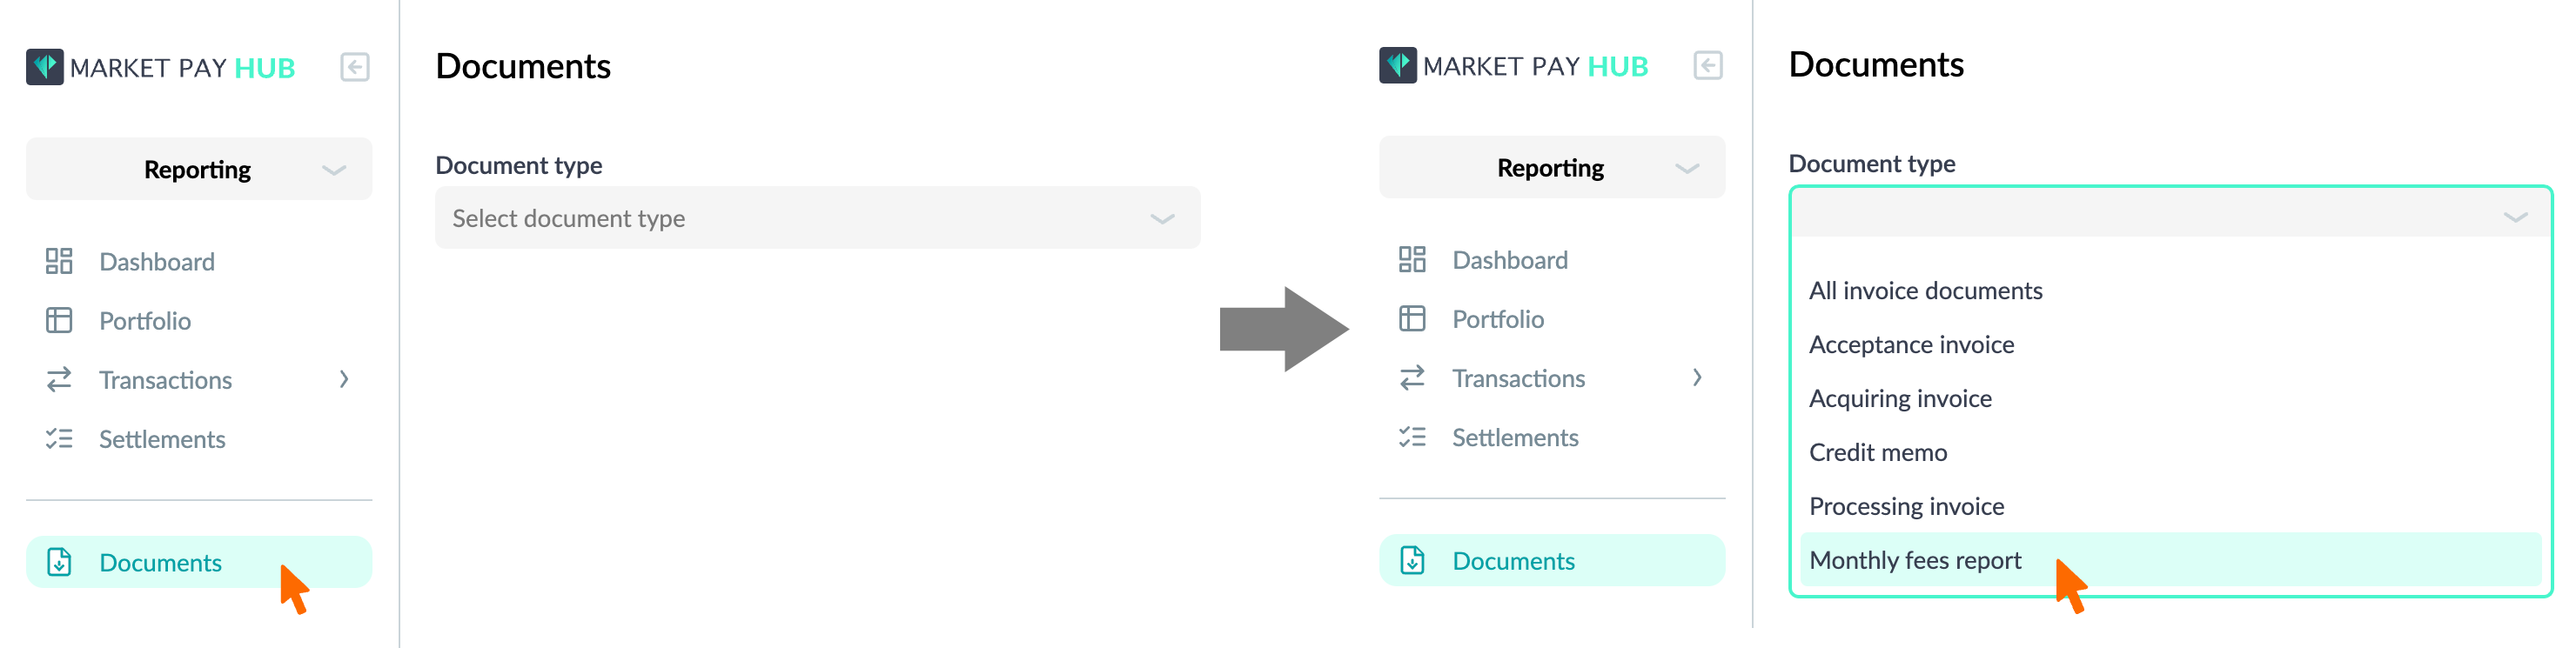Open Portfolio label in left panel

(145, 320)
